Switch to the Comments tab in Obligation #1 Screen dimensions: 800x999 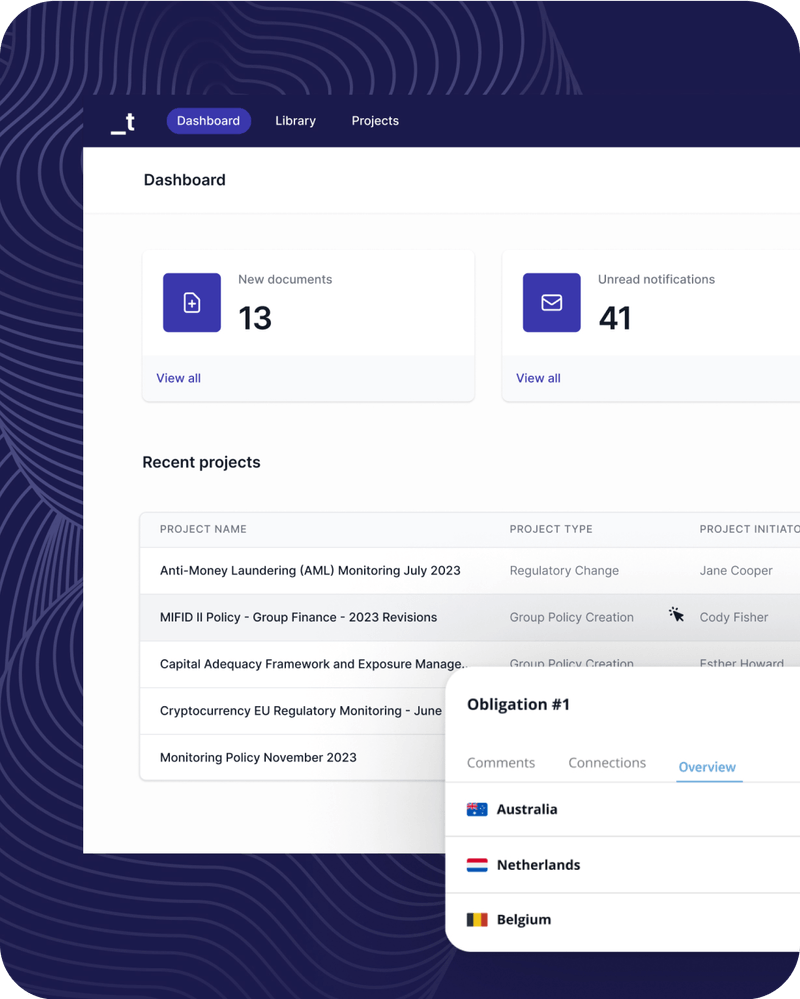[x=500, y=762]
